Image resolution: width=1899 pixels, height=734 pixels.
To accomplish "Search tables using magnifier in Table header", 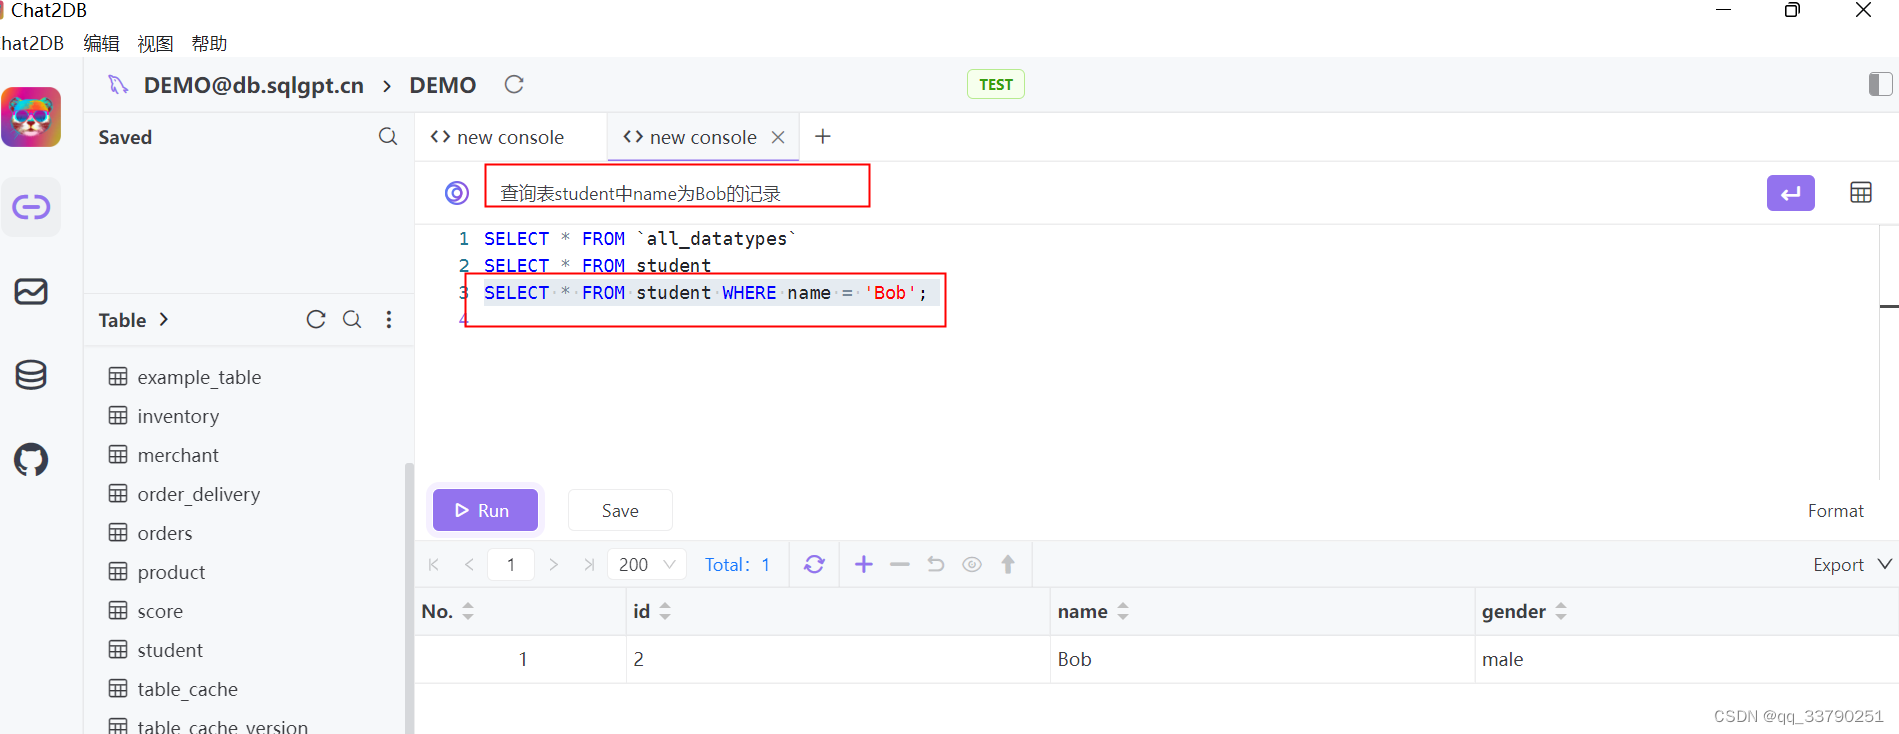I will (352, 319).
